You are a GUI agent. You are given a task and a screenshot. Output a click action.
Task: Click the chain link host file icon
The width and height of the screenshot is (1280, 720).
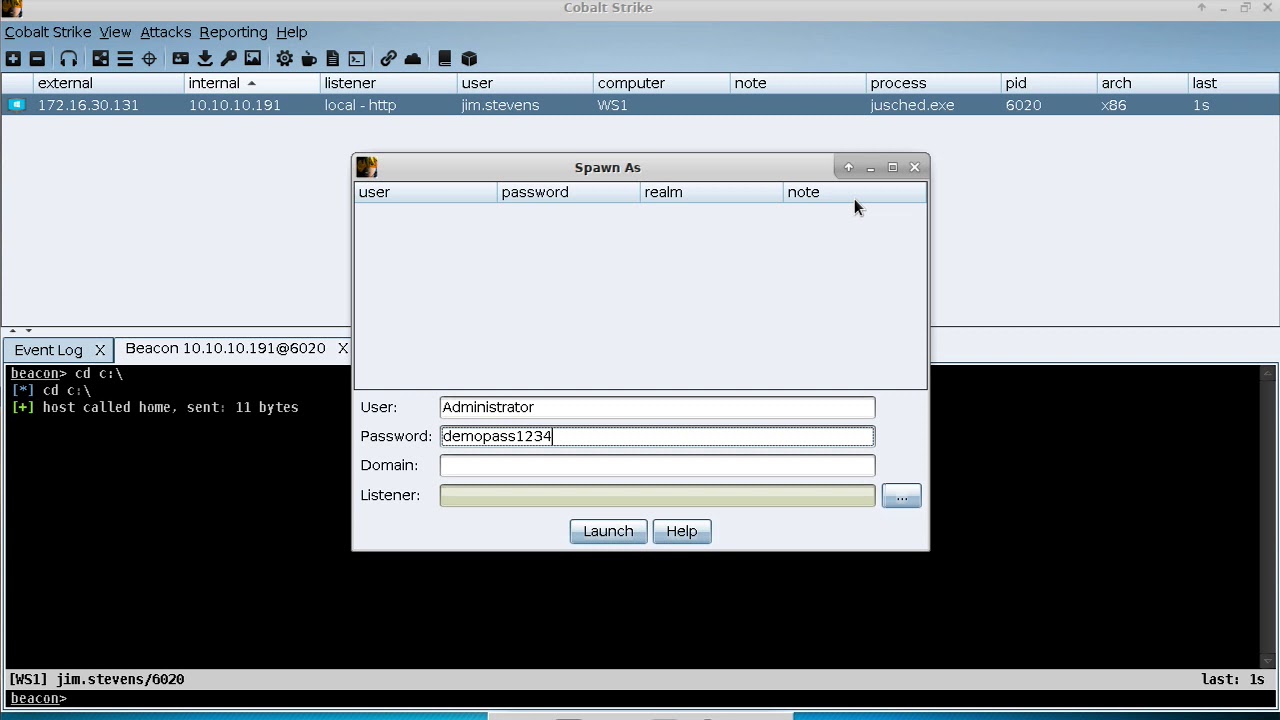389,59
